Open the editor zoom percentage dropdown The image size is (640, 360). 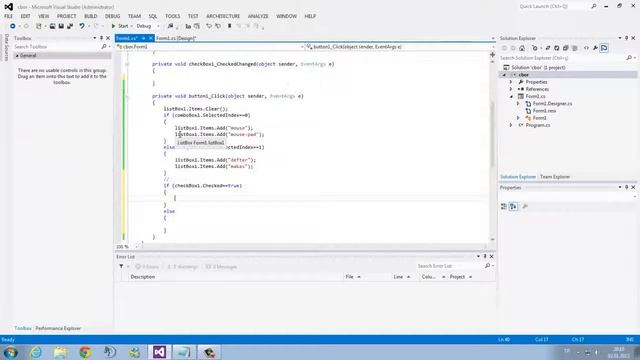tap(137, 247)
